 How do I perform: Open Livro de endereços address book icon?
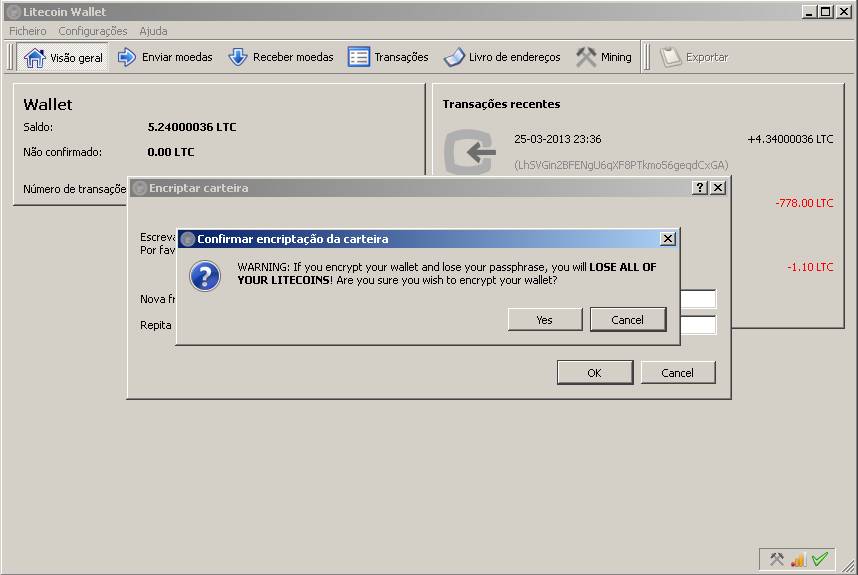tap(454, 57)
